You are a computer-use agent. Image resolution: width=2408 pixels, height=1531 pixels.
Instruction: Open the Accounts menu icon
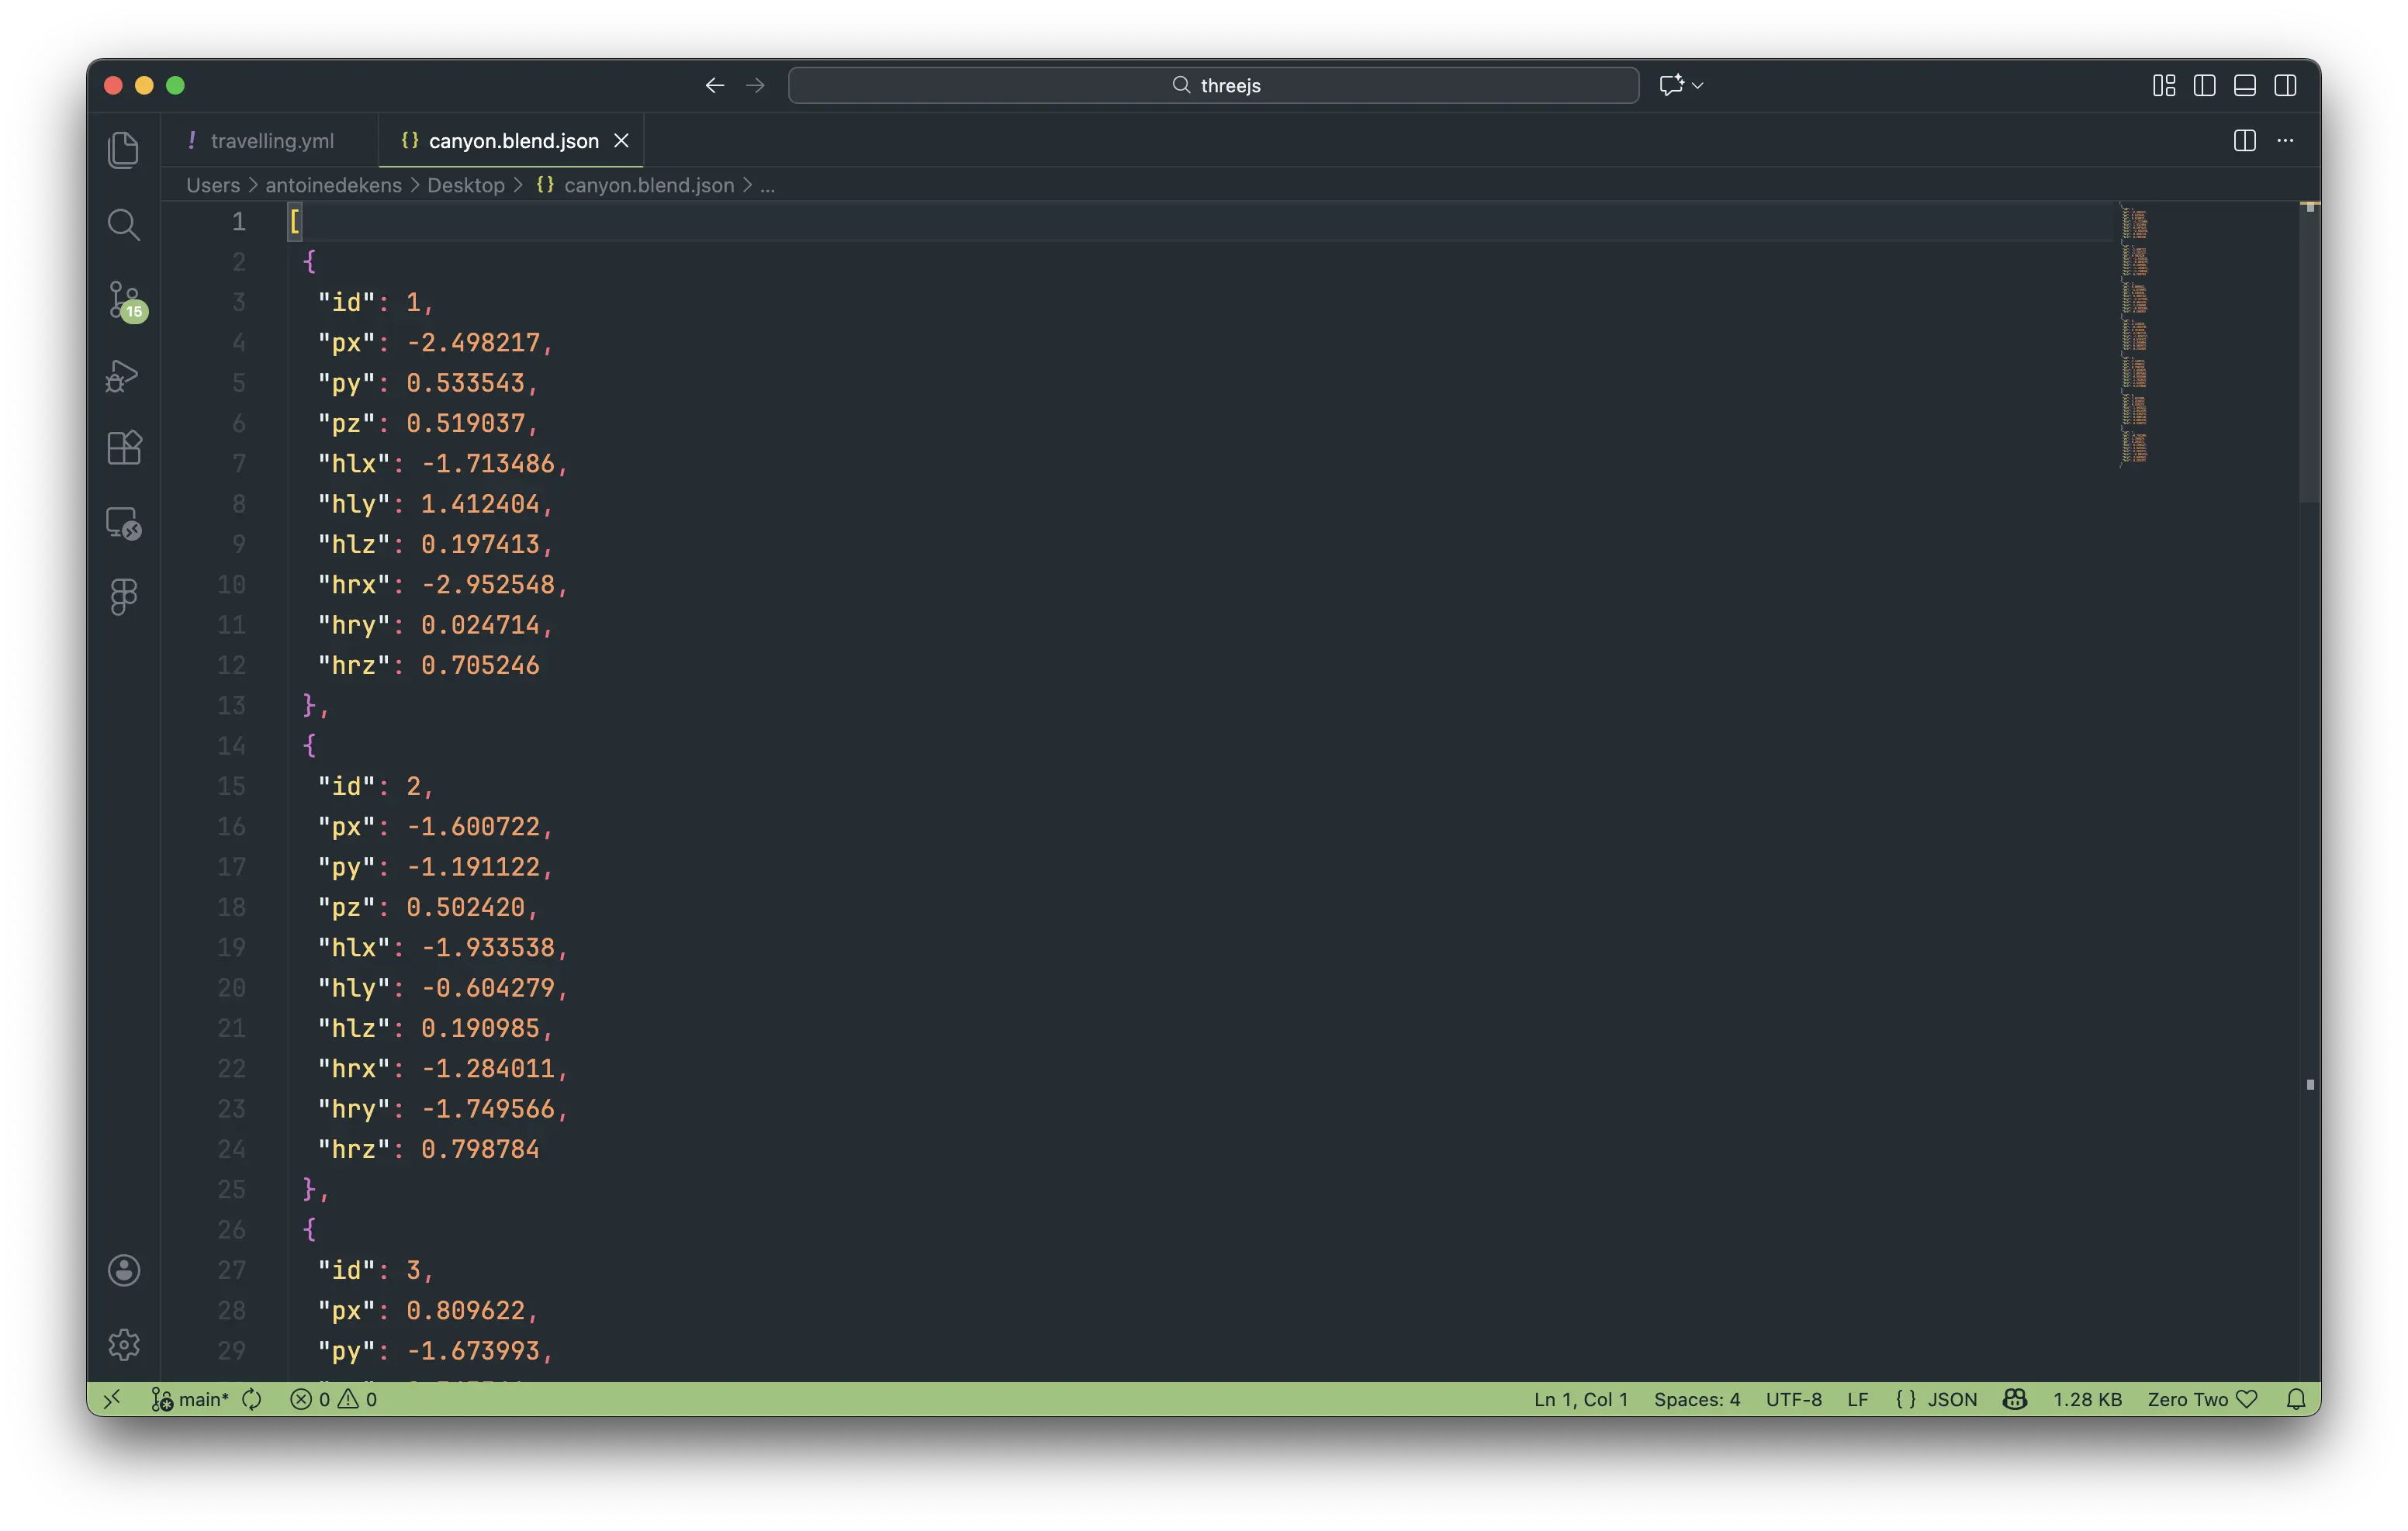tap(123, 1270)
